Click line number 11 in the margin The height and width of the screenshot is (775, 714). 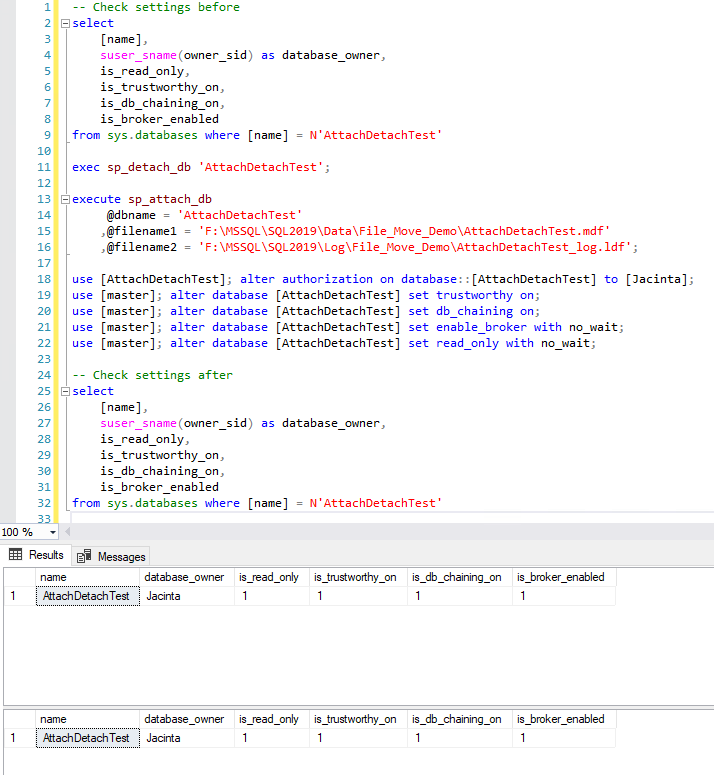pyautogui.click(x=44, y=168)
